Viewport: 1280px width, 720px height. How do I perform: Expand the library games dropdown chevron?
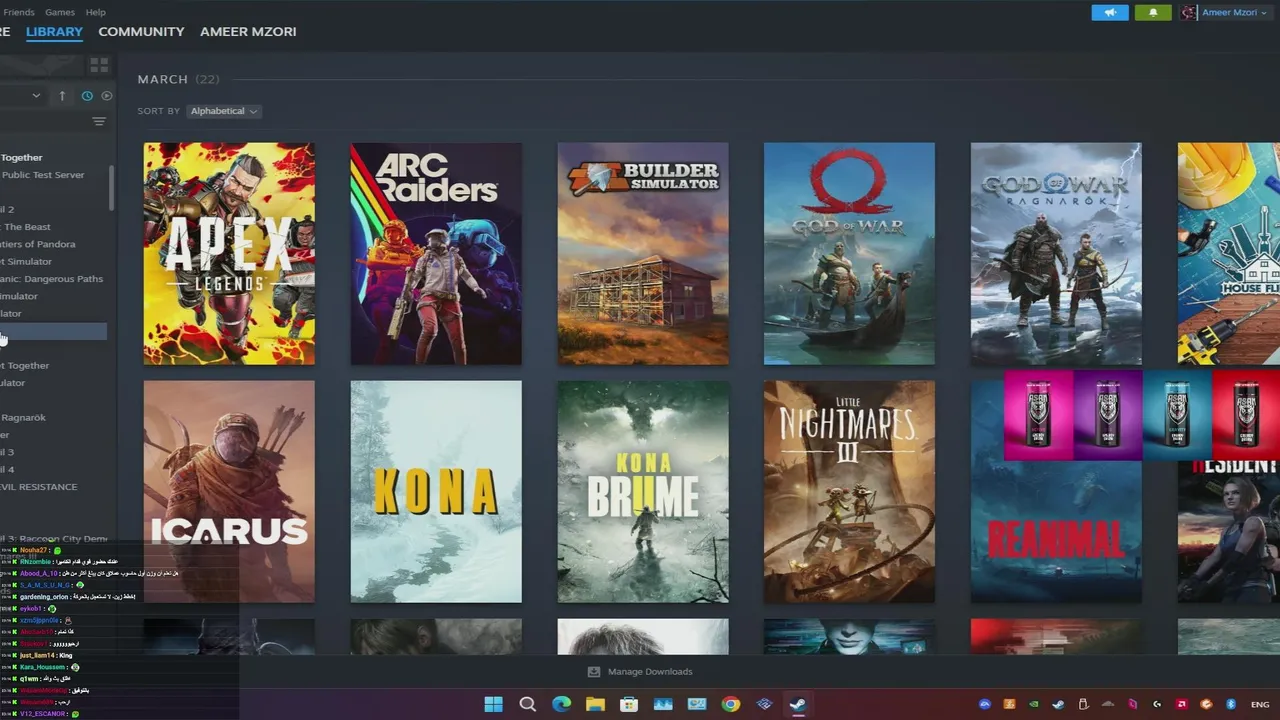(36, 96)
